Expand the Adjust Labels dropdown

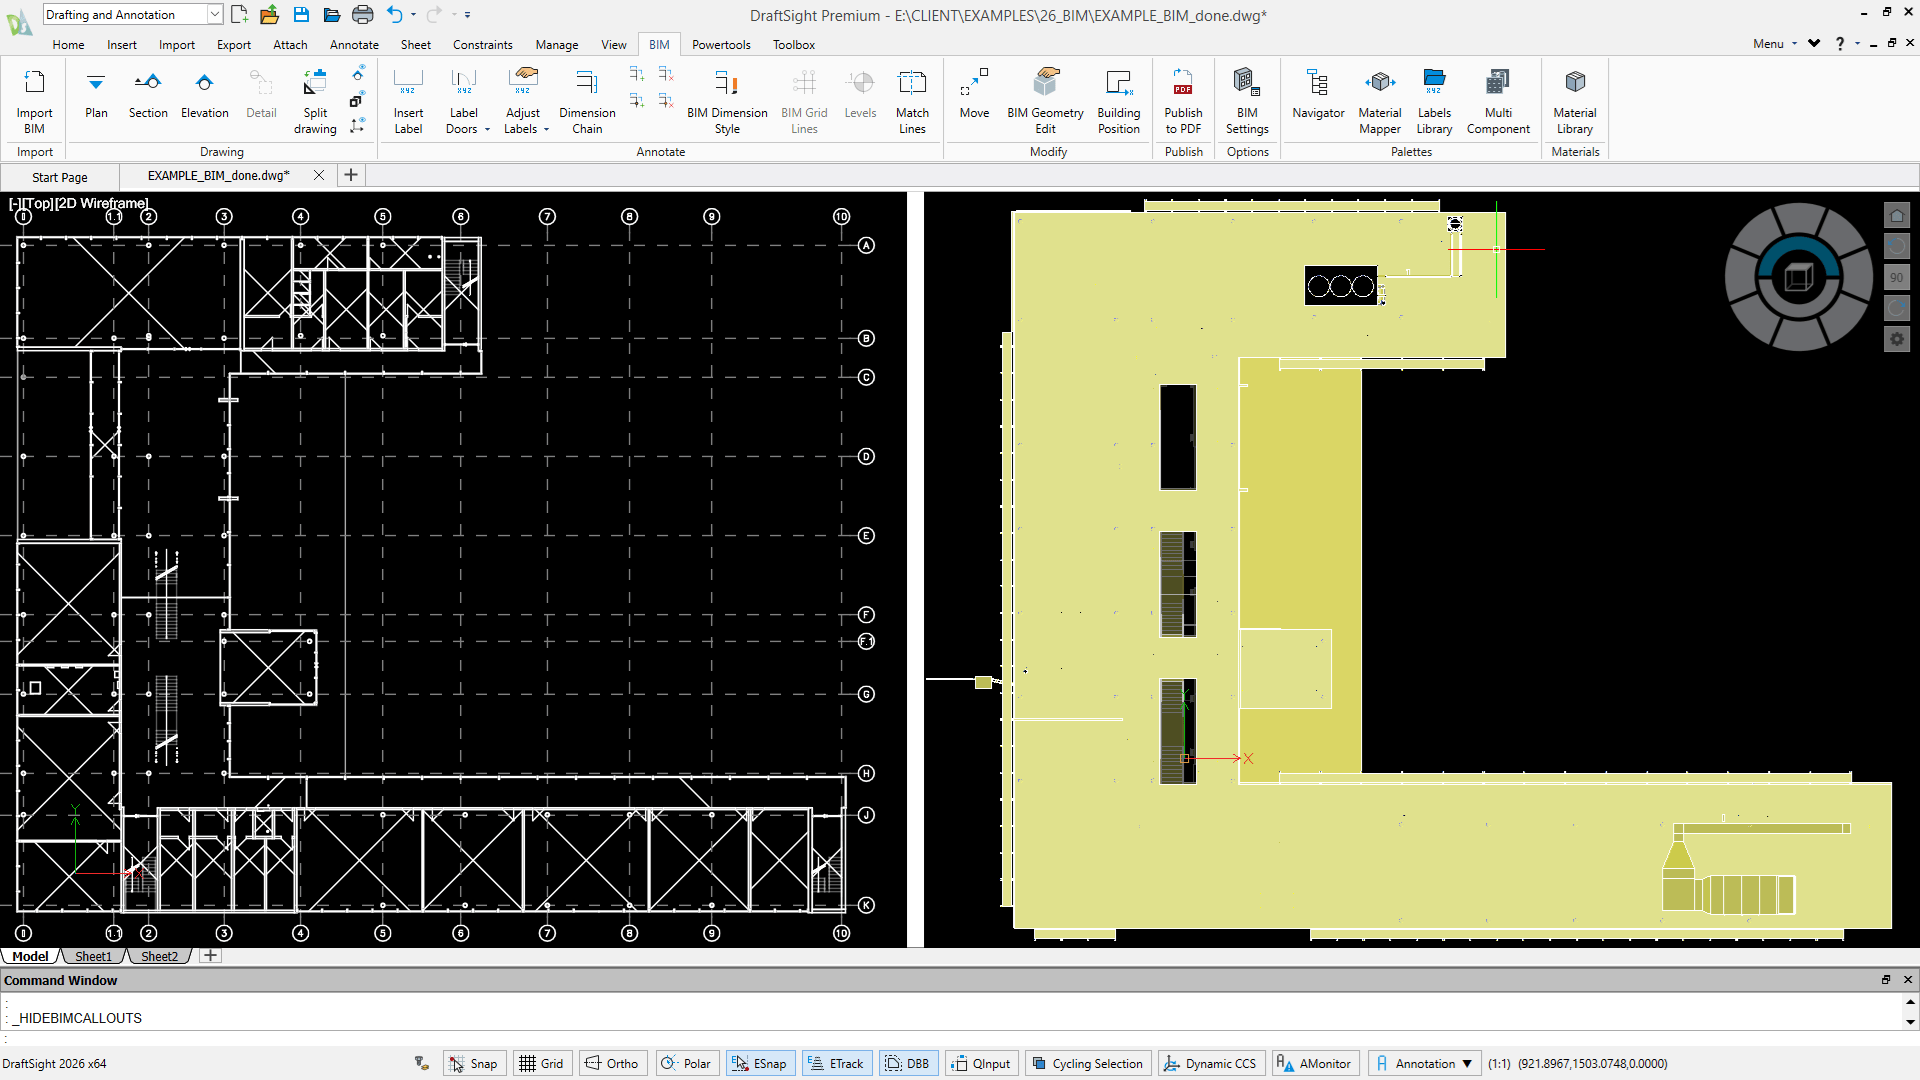546,129
